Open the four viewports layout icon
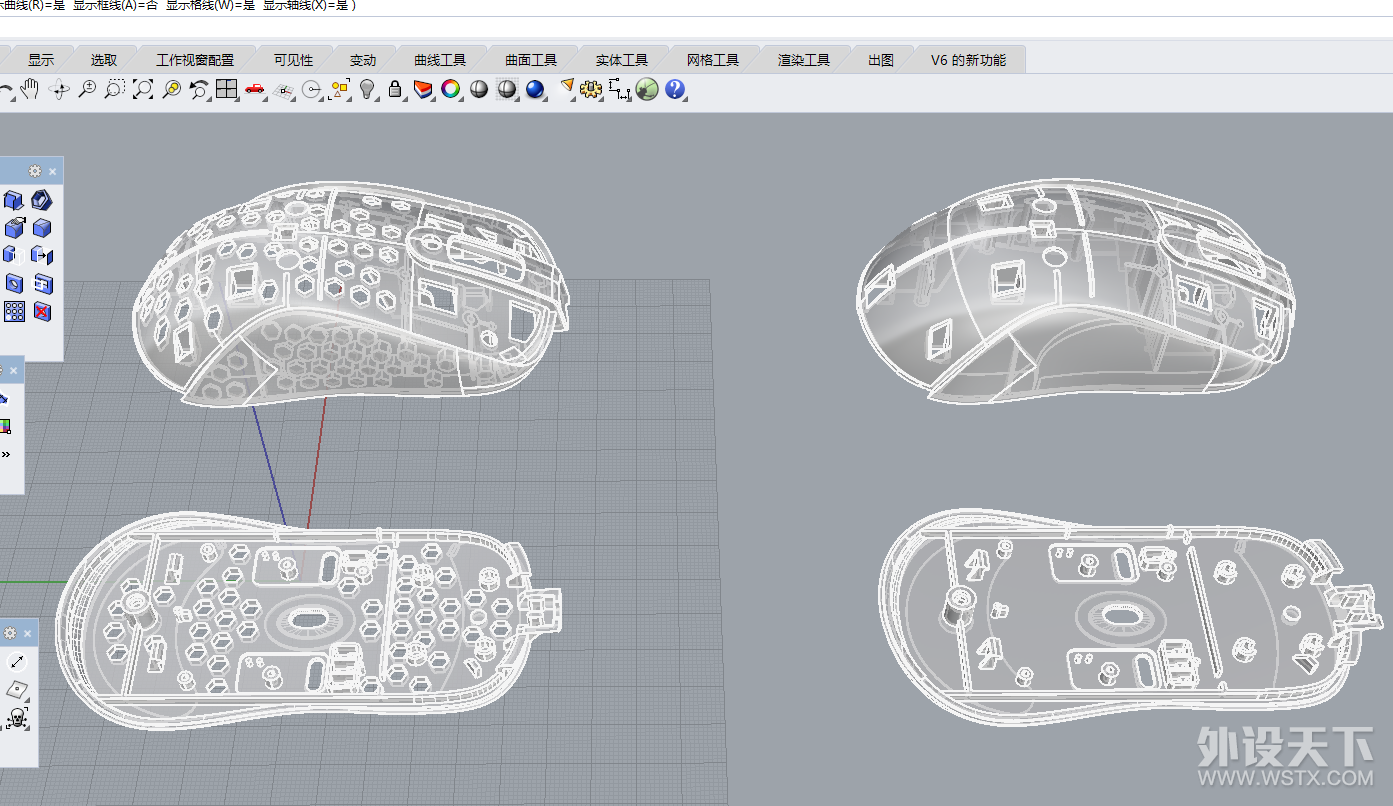This screenshot has height=806, width=1393. pos(227,90)
